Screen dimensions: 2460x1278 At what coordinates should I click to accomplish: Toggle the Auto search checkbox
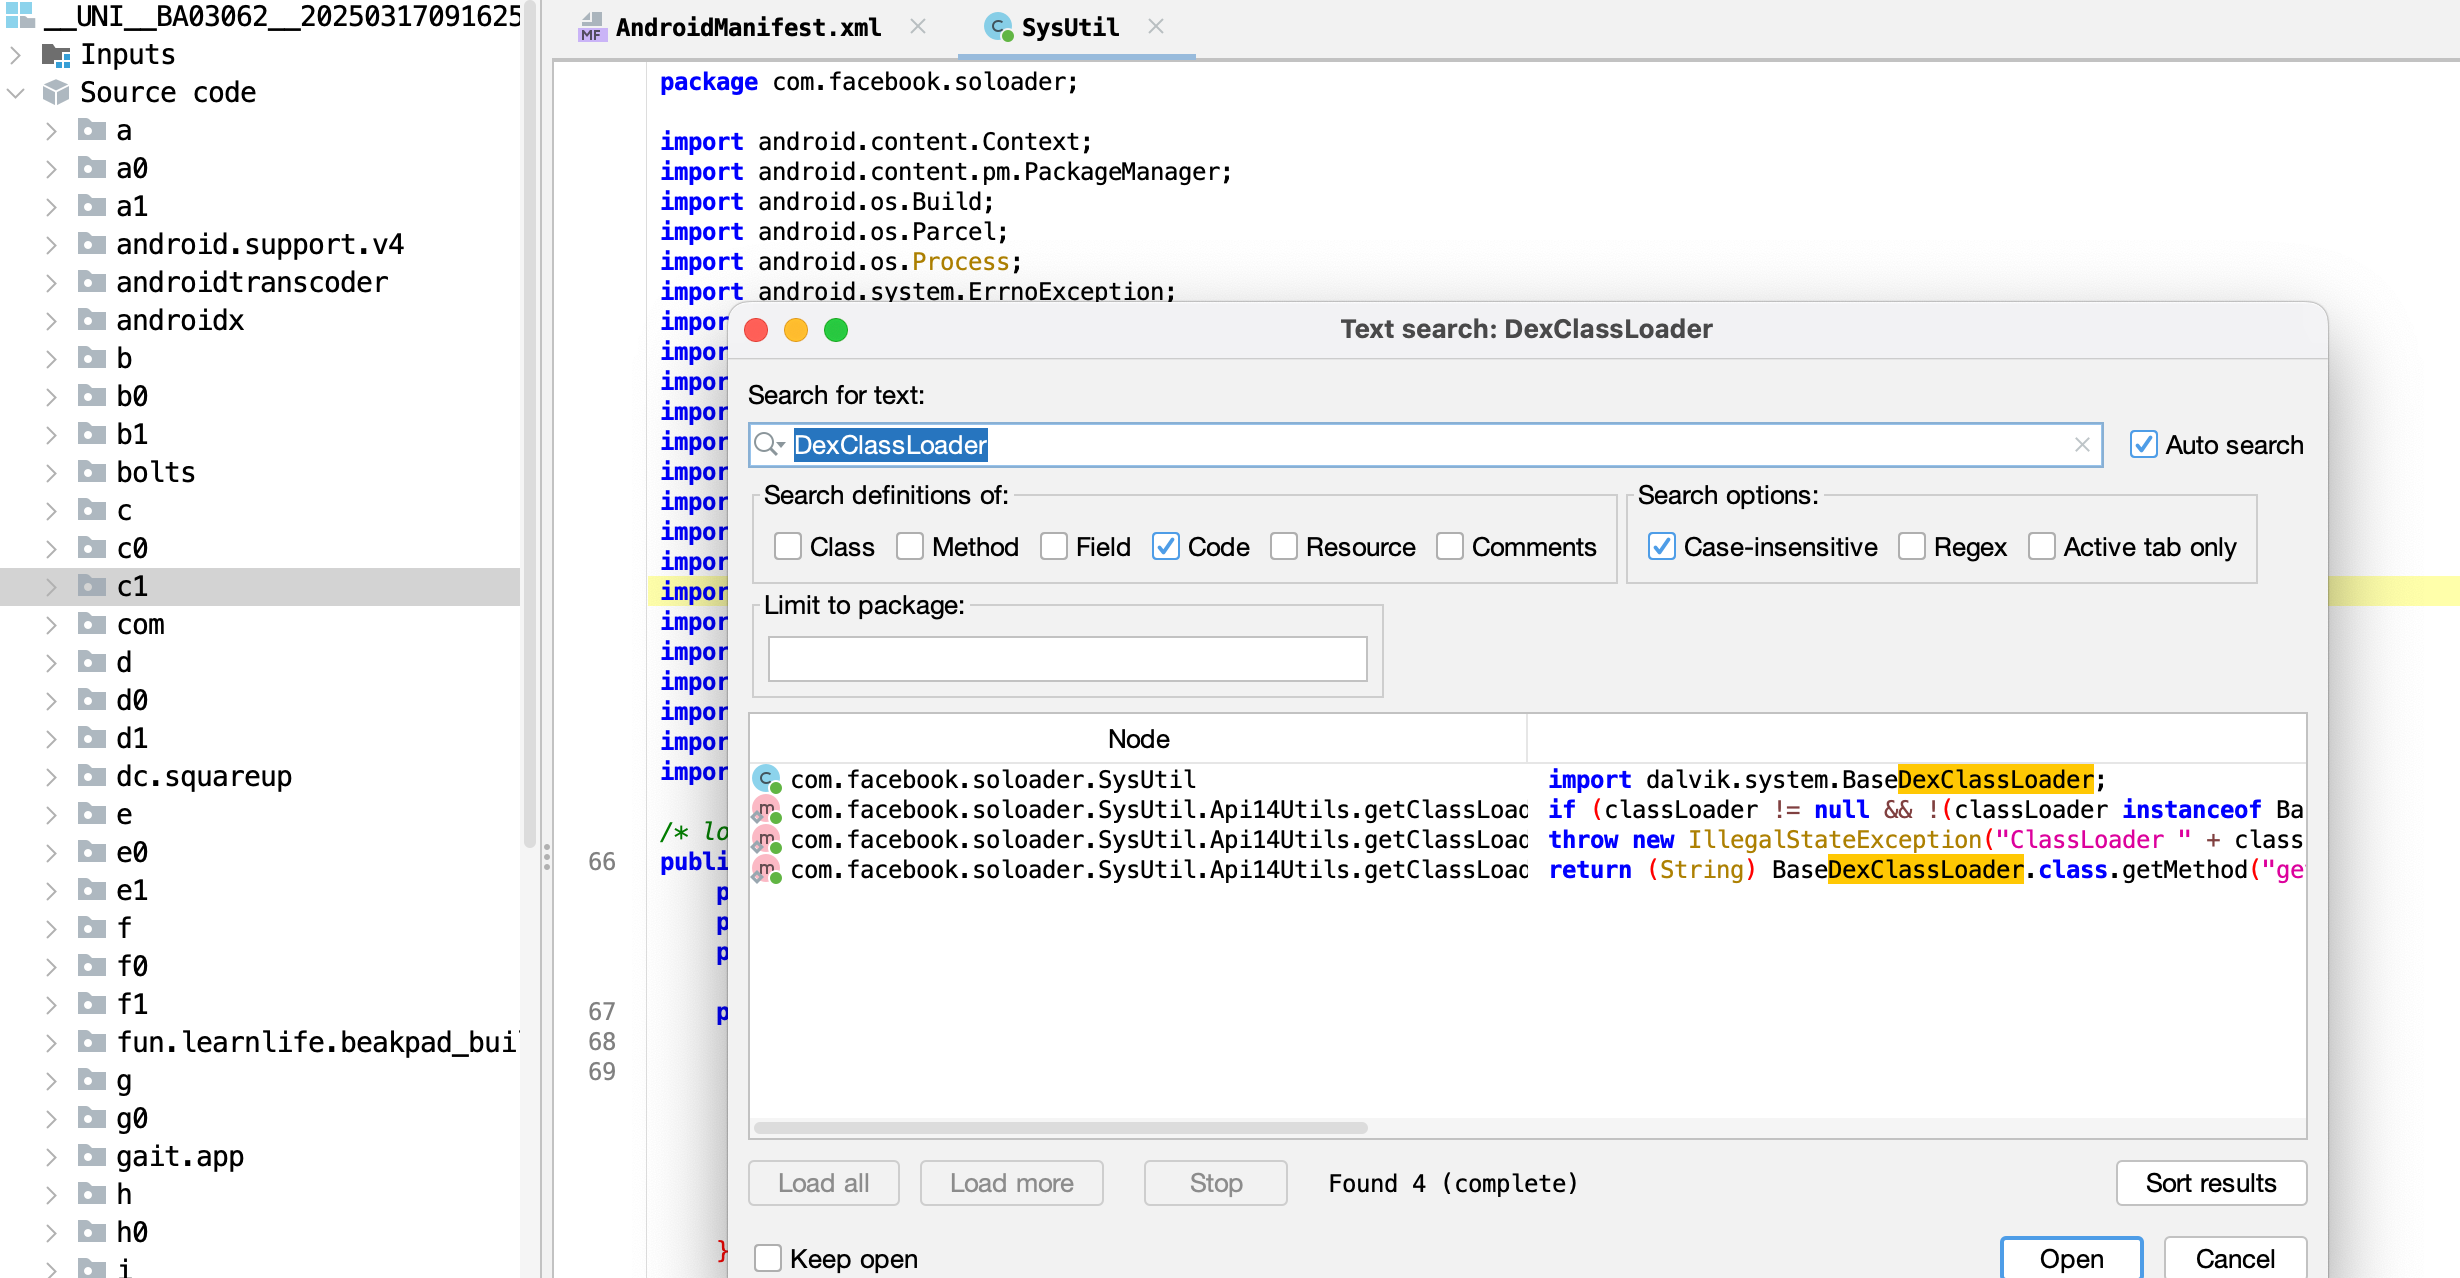point(2144,445)
